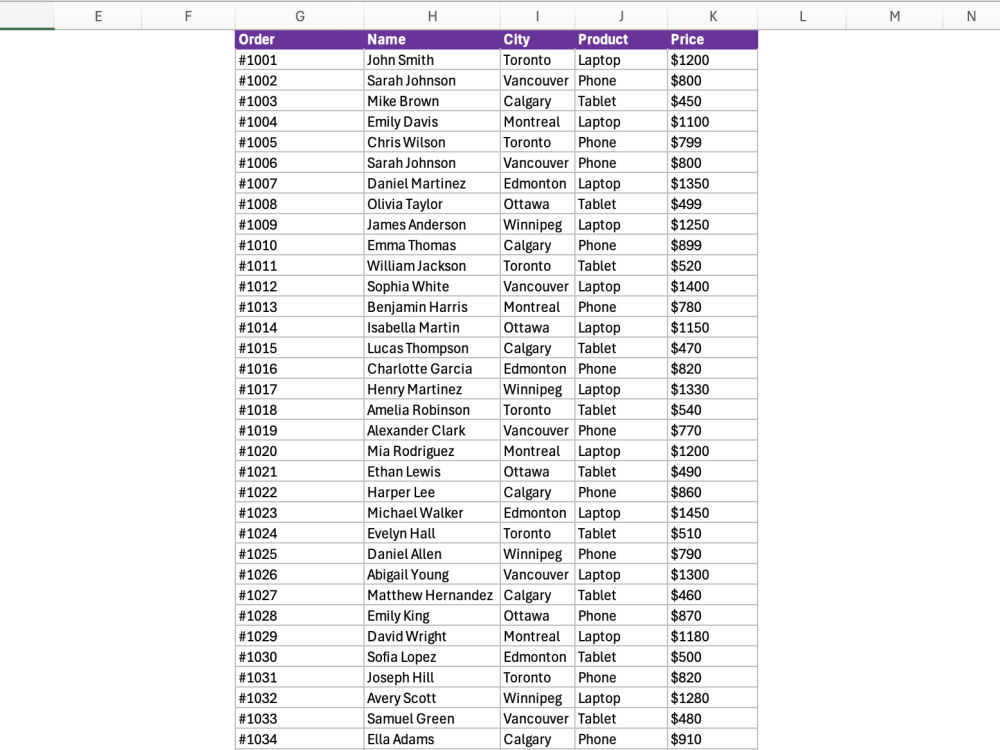Screen dimensions: 1000x750
Task: Select the $910 price cell
Action: (713, 739)
